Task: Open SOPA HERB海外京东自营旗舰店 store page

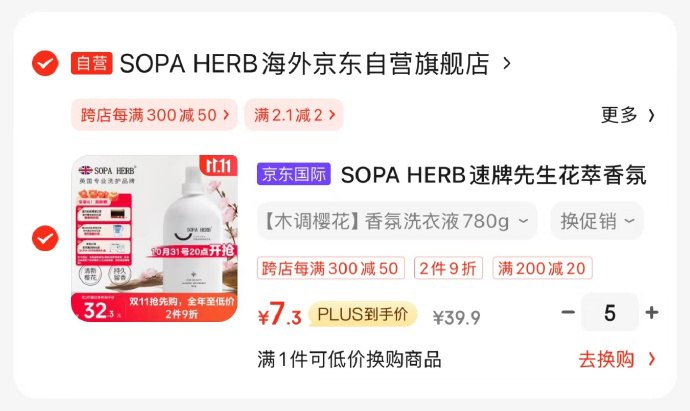Action: [x=304, y=63]
